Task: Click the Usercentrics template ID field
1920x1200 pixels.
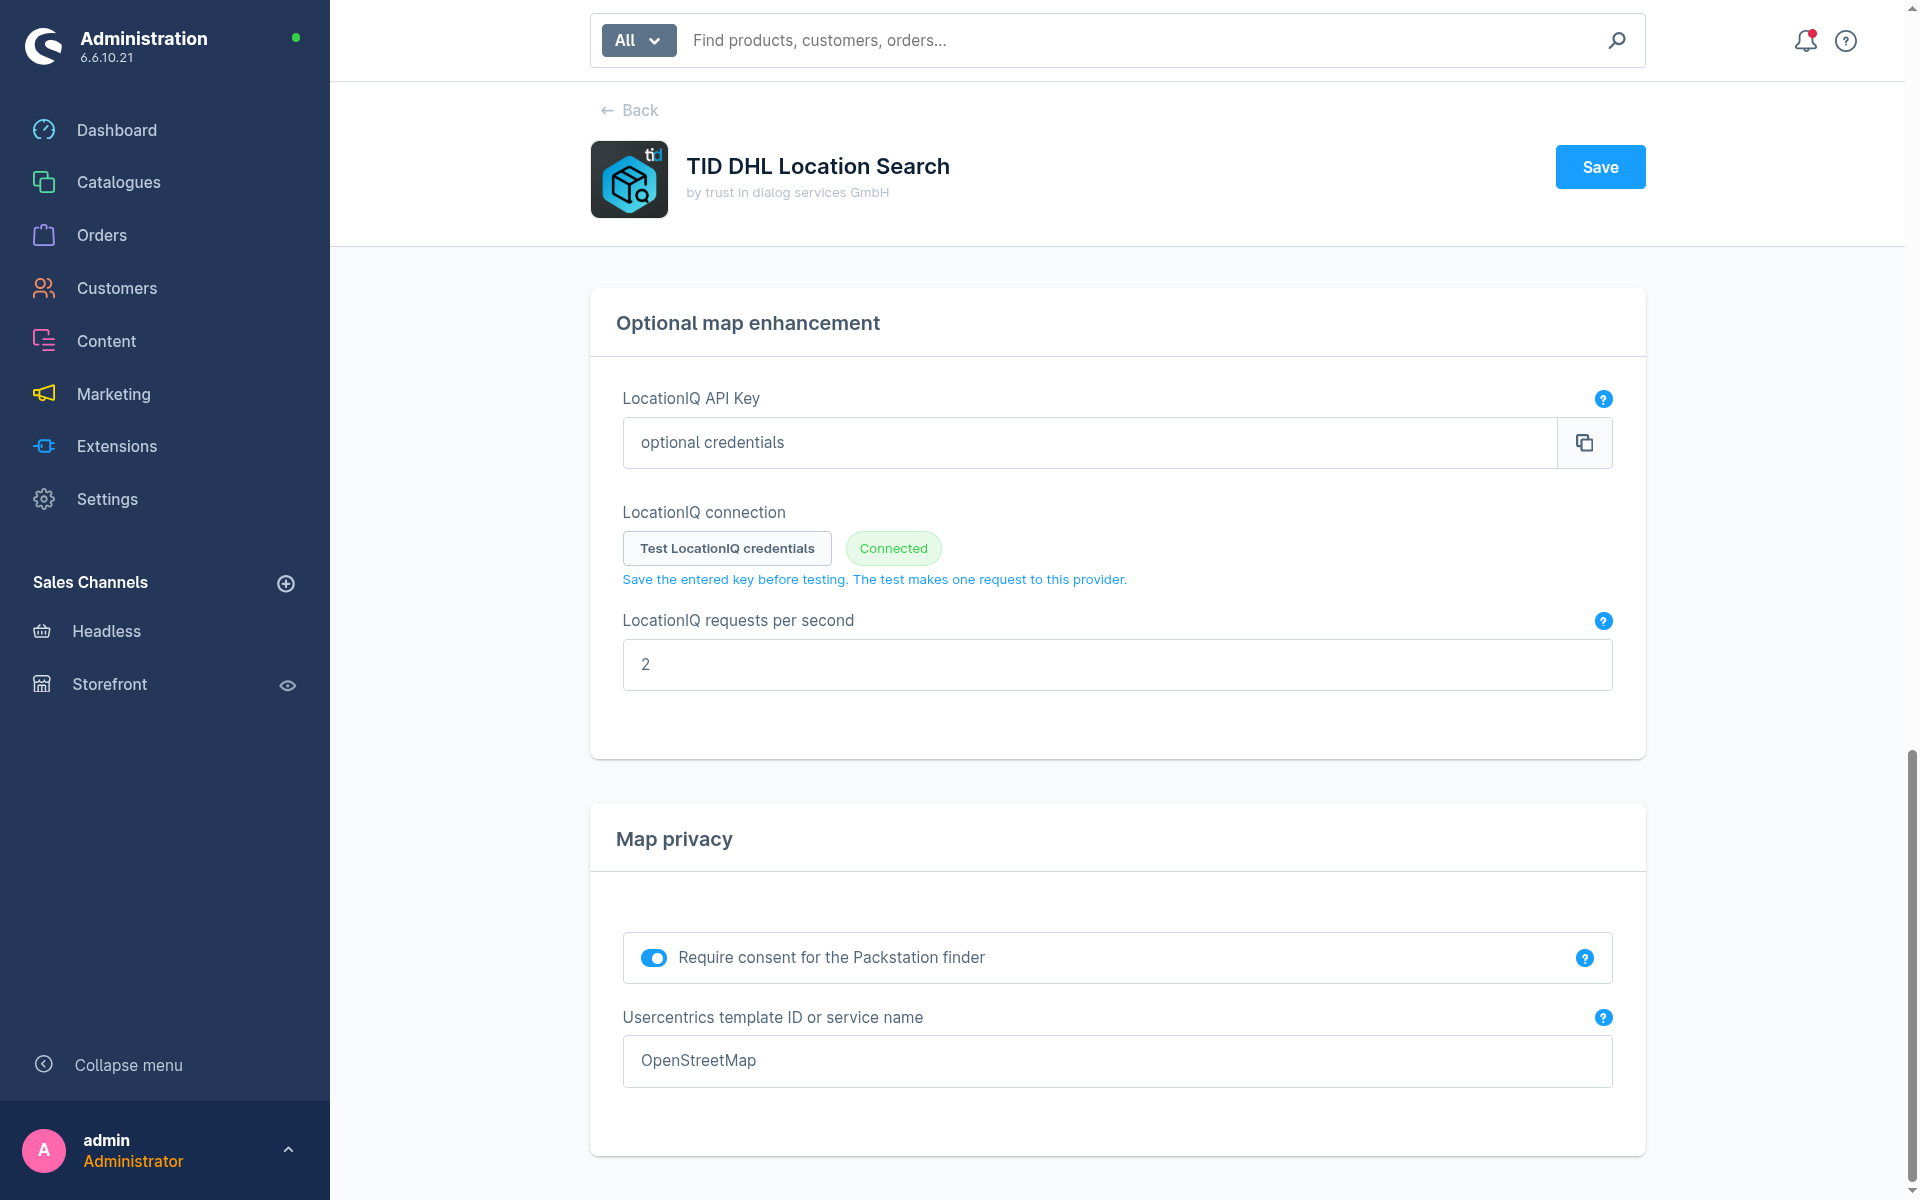Action: coord(1117,1061)
